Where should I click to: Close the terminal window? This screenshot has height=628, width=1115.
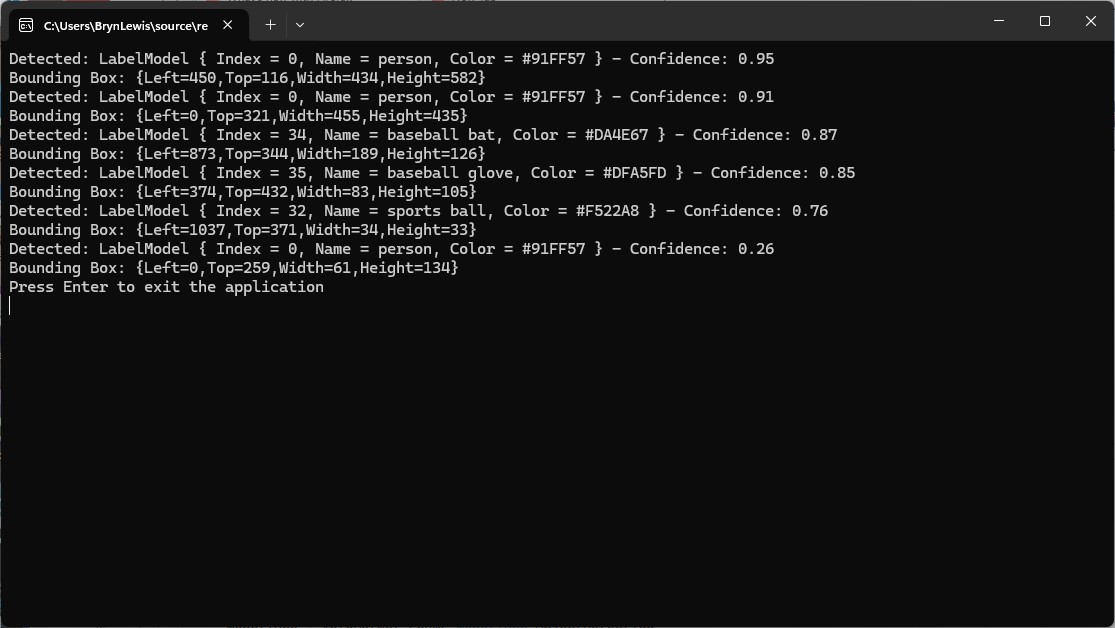click(x=1091, y=21)
